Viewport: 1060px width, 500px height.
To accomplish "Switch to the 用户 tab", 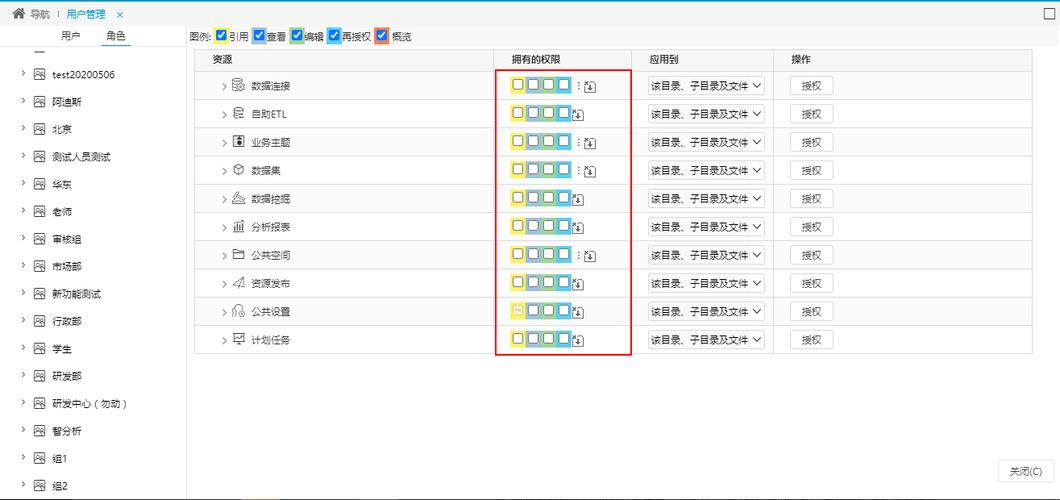I will 70,36.
